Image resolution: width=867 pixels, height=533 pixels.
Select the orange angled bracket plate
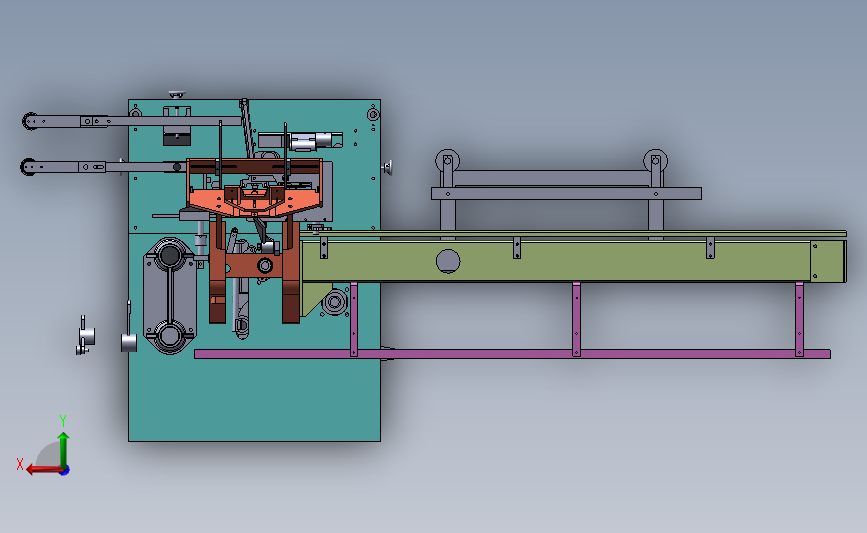click(255, 200)
